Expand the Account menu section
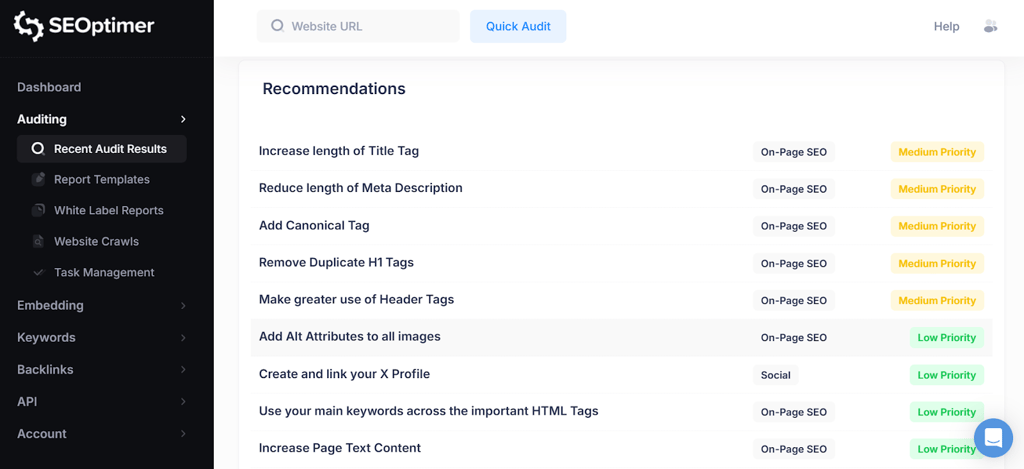The width and height of the screenshot is (1024, 469). pos(183,434)
